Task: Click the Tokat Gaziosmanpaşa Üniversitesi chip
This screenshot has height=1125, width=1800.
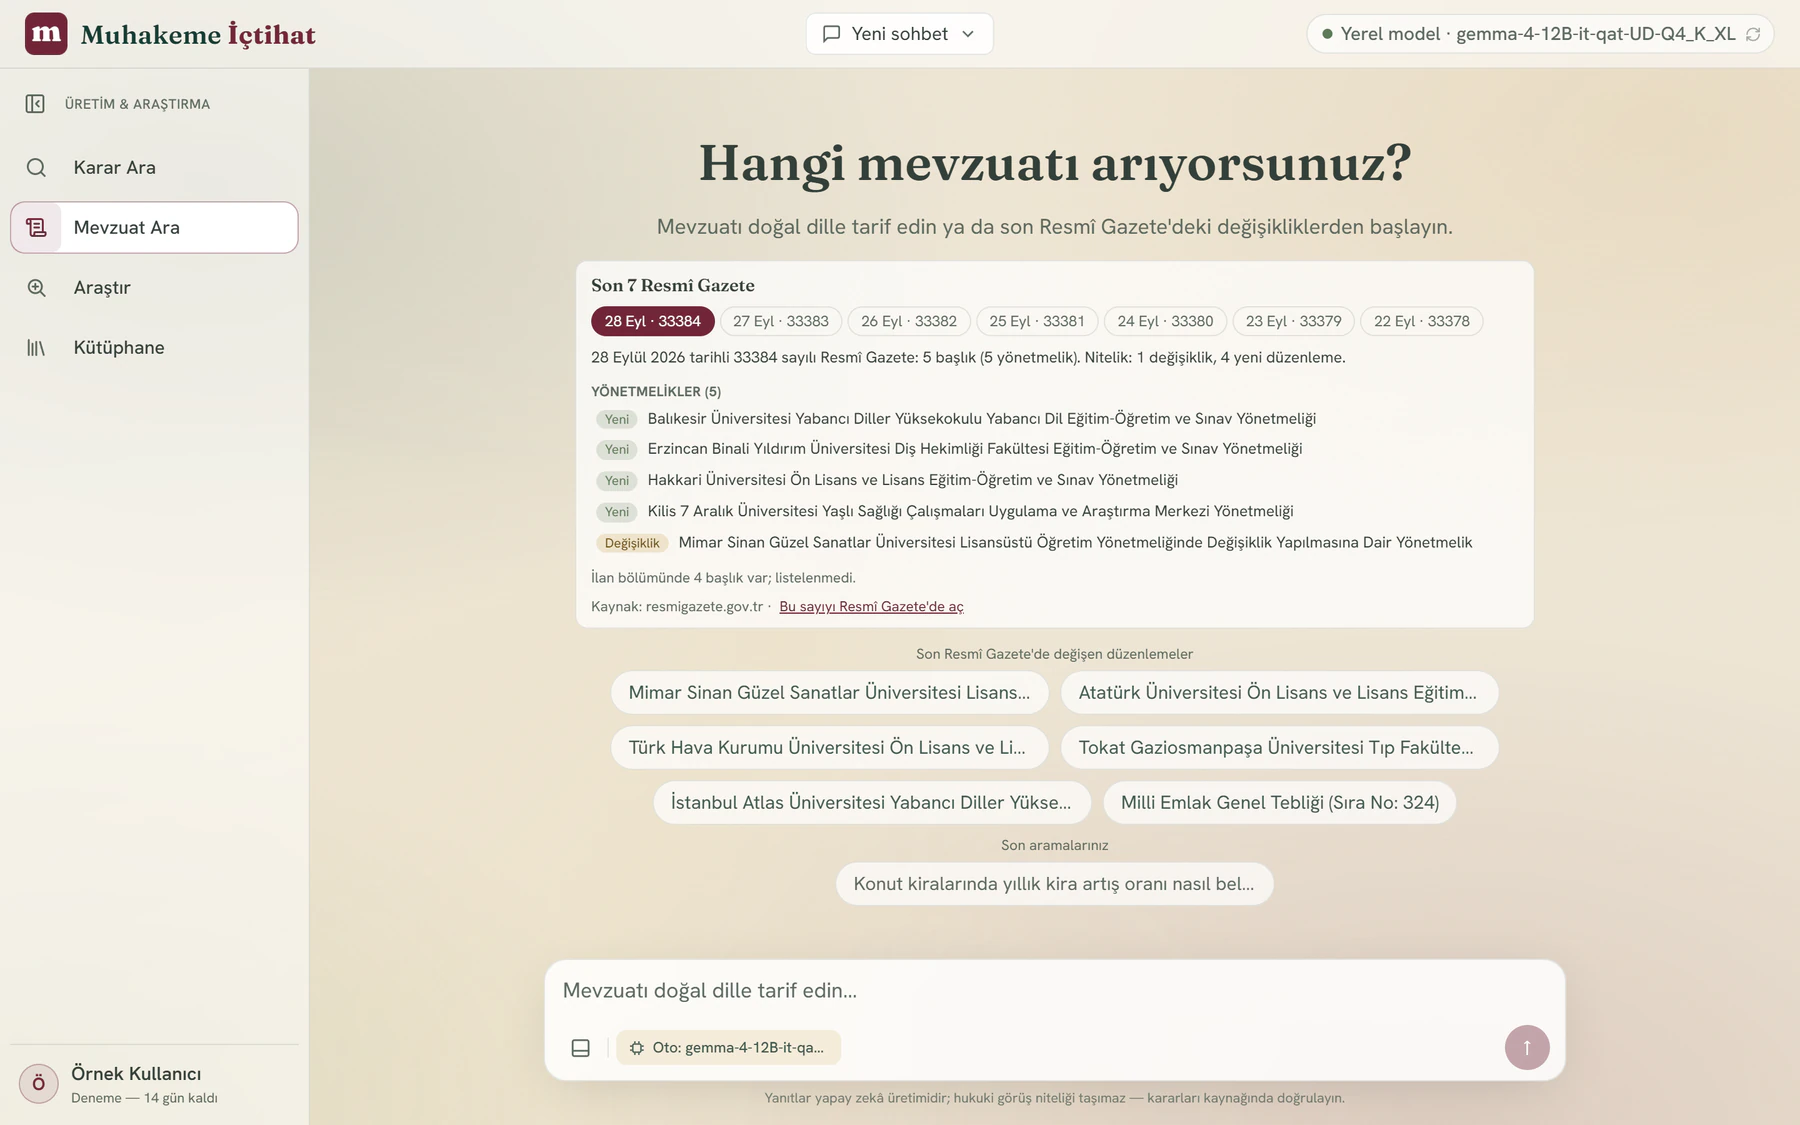Action: [1279, 747]
